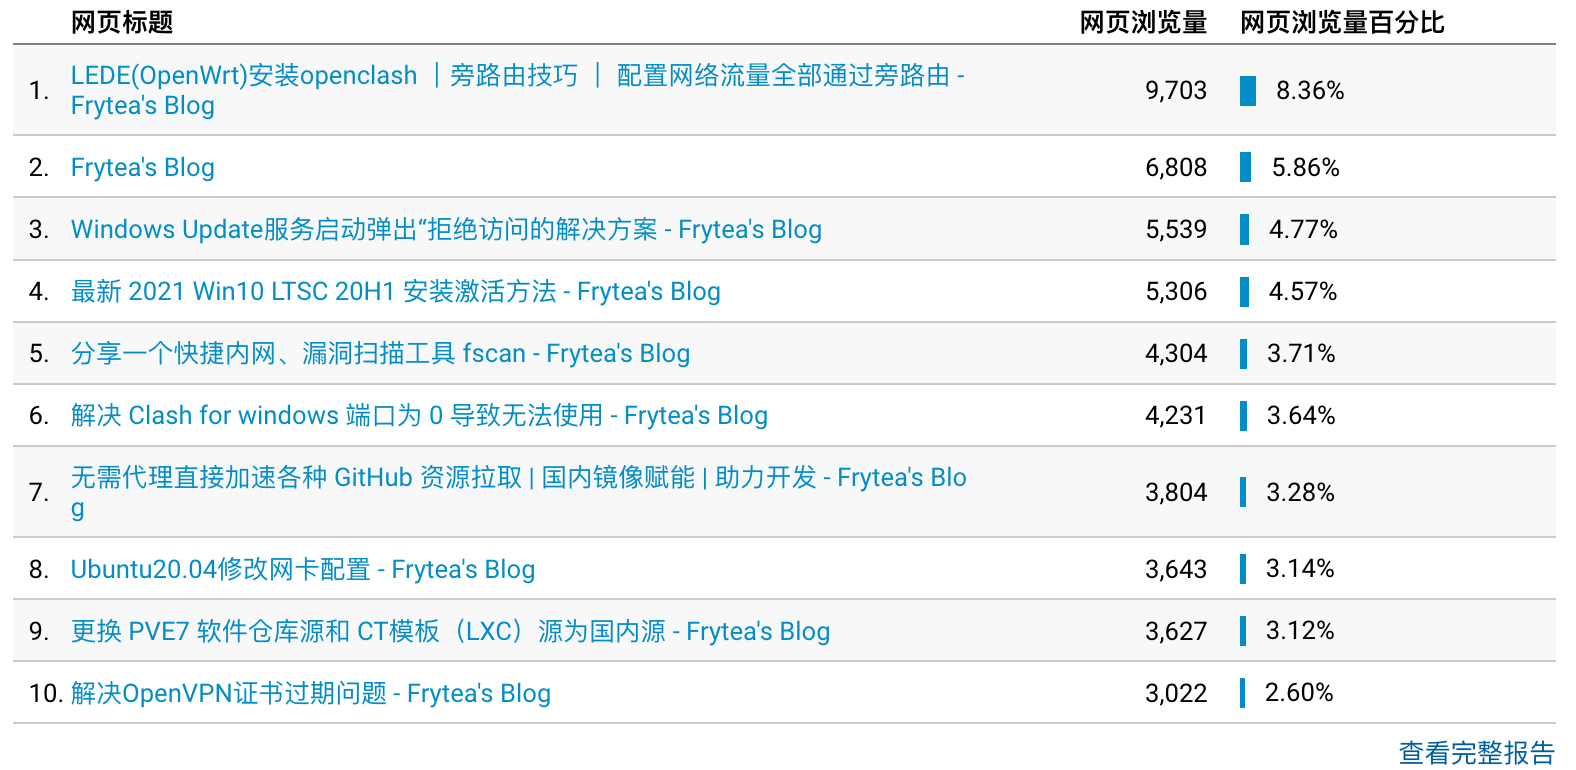This screenshot has height=770, width=1576.
Task: Click the 网页标题 column header
Action: 122,23
